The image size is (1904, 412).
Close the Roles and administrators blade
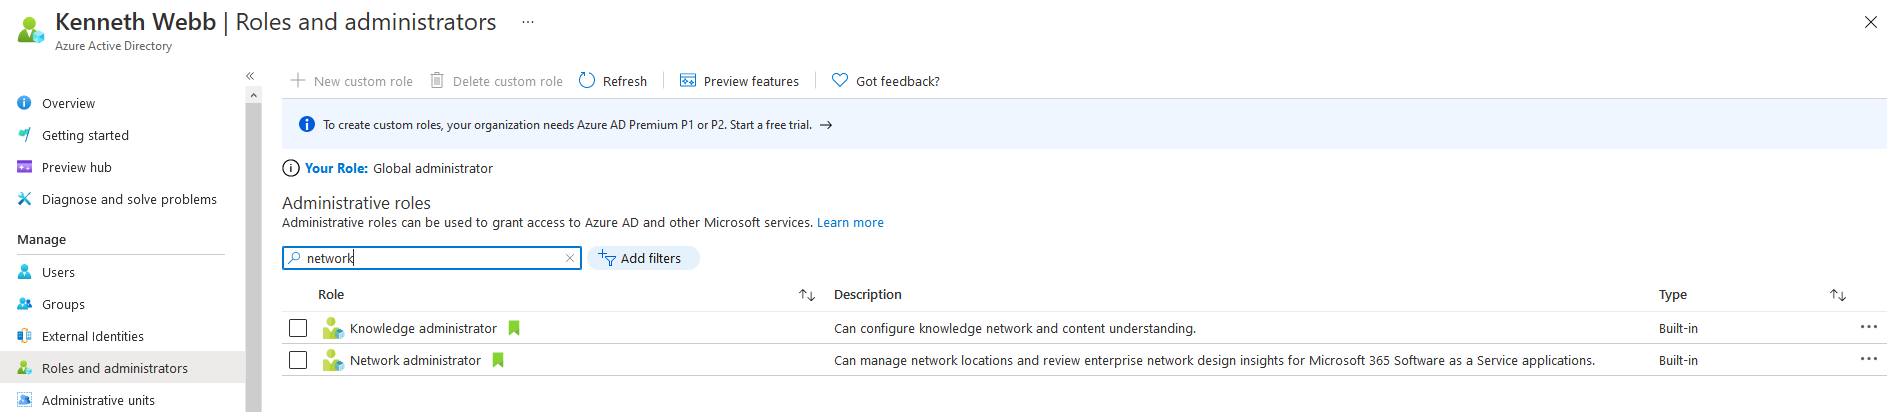click(1871, 22)
